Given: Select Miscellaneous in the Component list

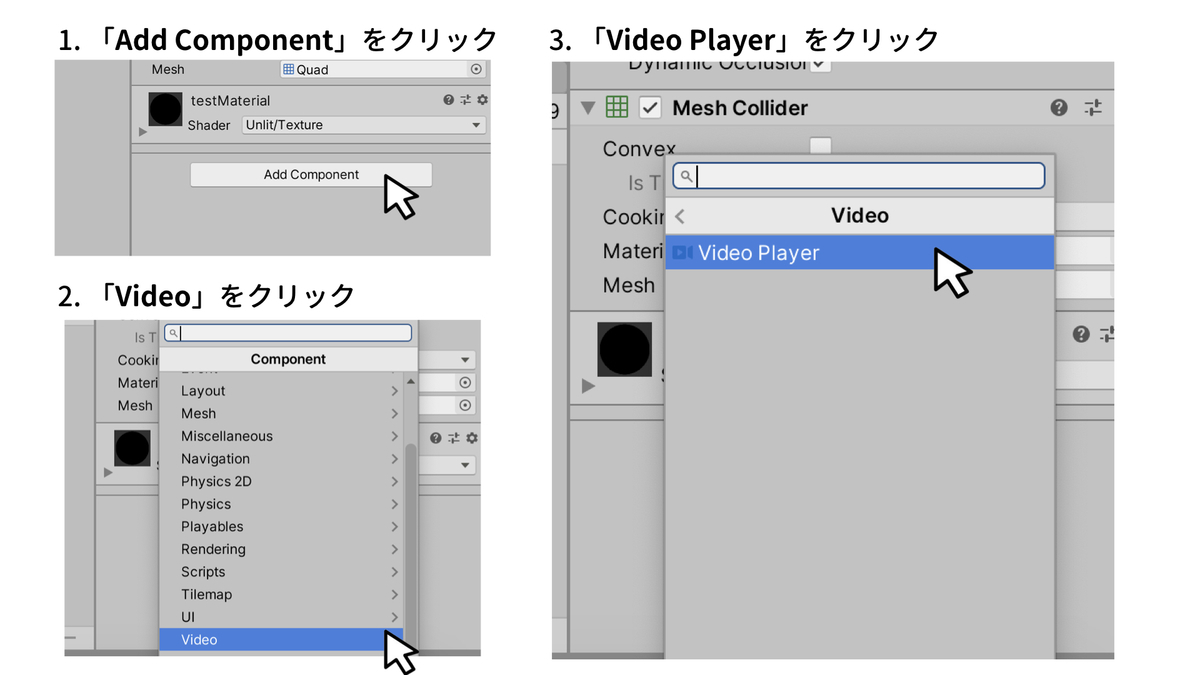Looking at the screenshot, I should click(x=280, y=436).
